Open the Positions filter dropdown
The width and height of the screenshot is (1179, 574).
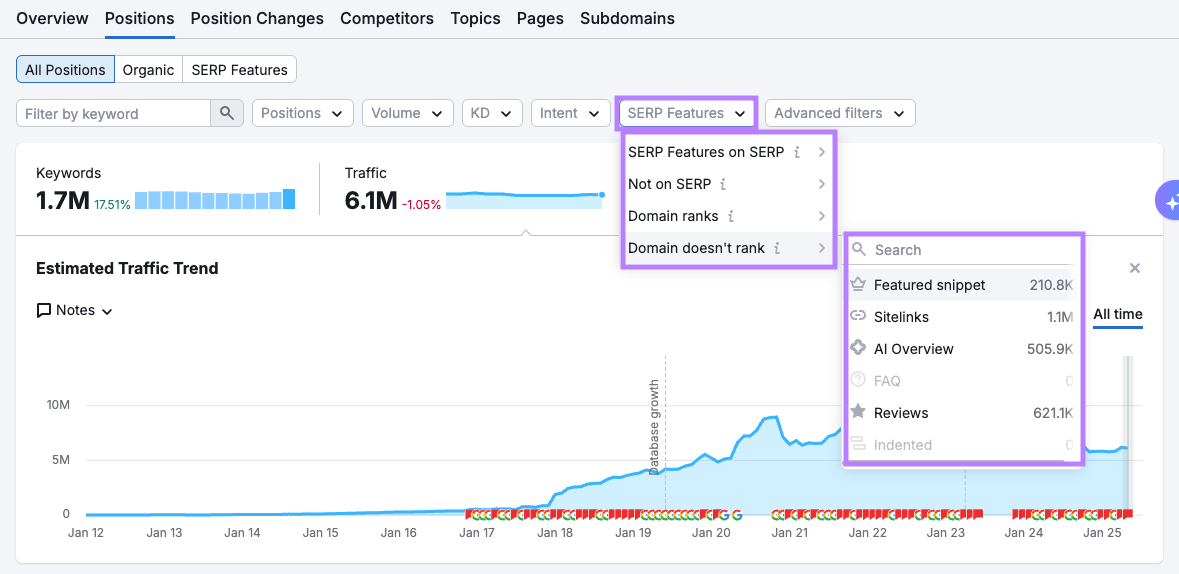[303, 114]
